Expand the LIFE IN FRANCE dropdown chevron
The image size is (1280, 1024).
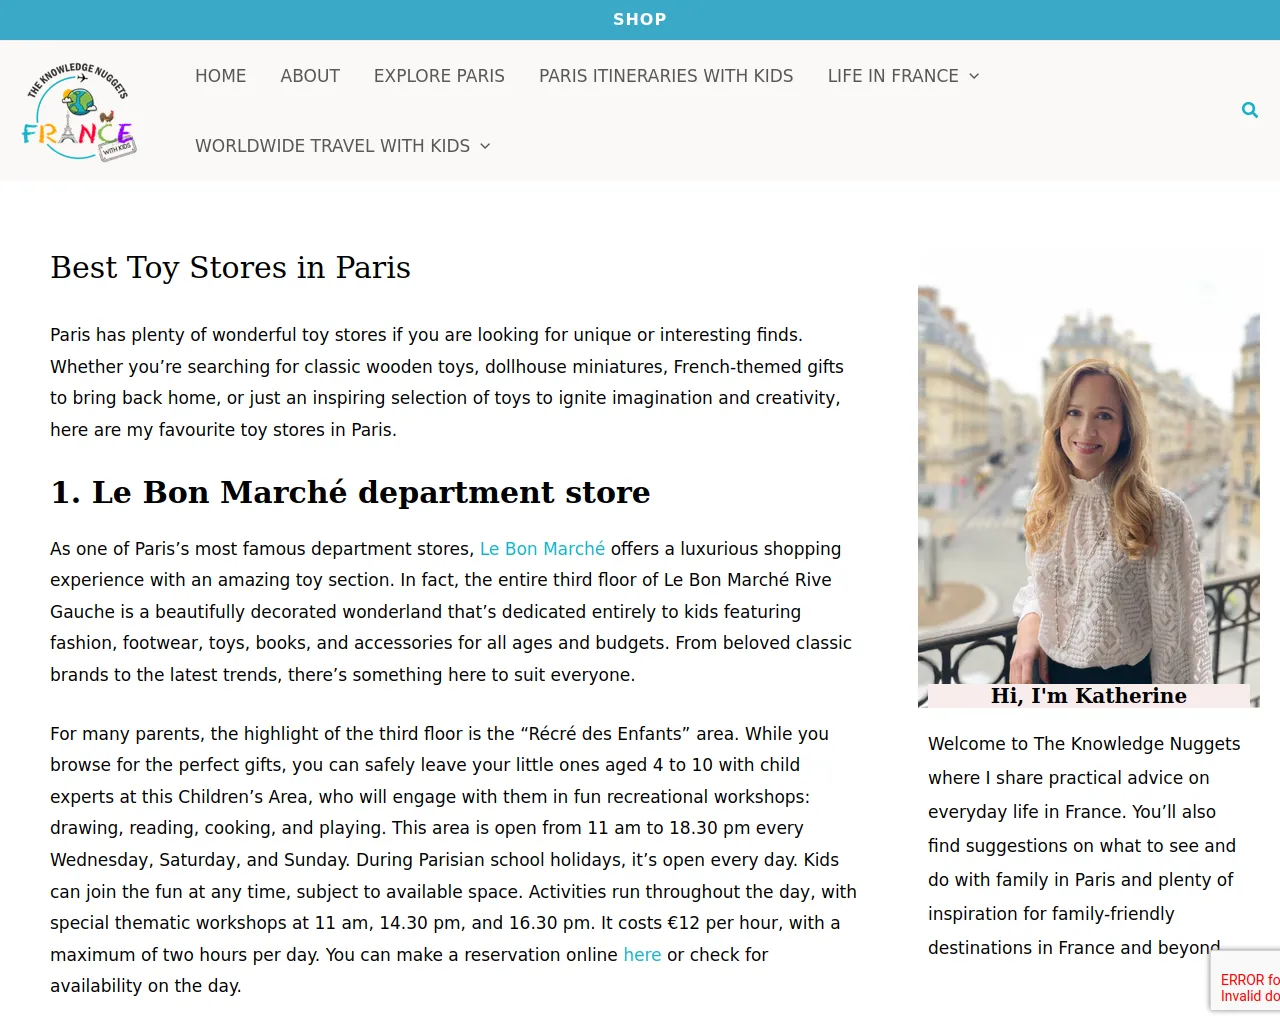click(x=974, y=76)
